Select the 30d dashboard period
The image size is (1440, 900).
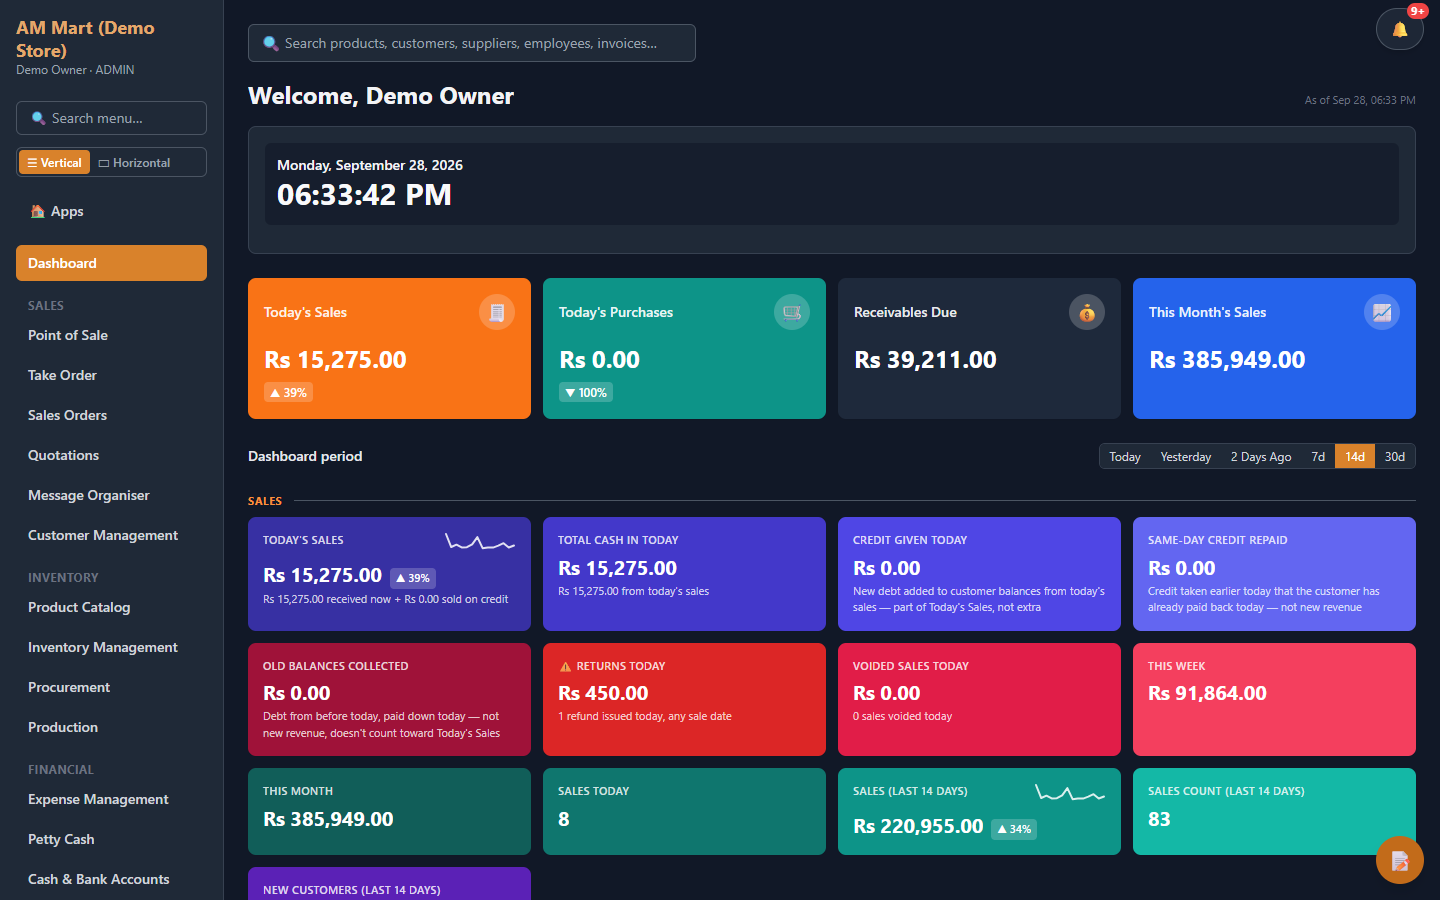[1395, 456]
